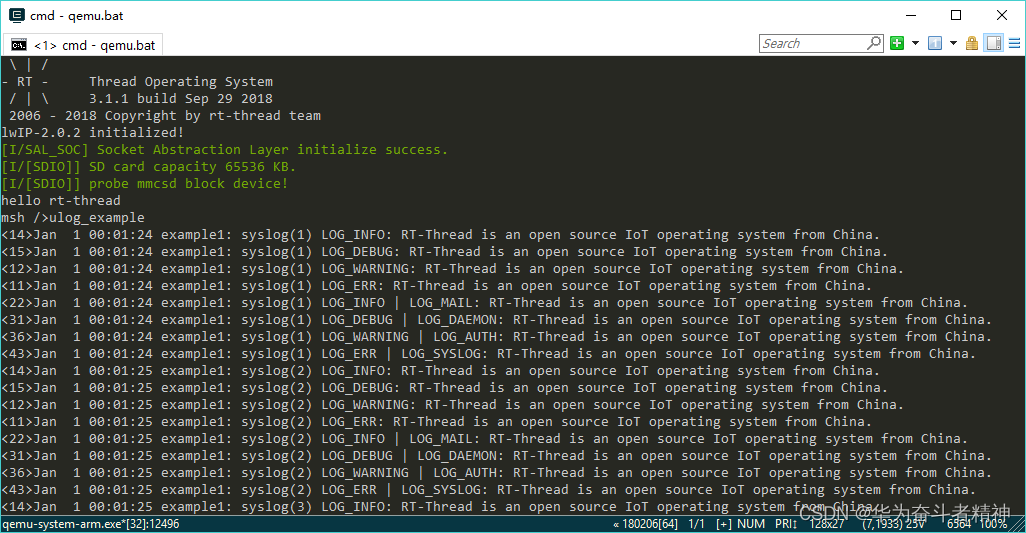Image resolution: width=1026 pixels, height=533 pixels.
Task: Click the 'PRI' priority indicator in status bar
Action: pyautogui.click(x=786, y=524)
